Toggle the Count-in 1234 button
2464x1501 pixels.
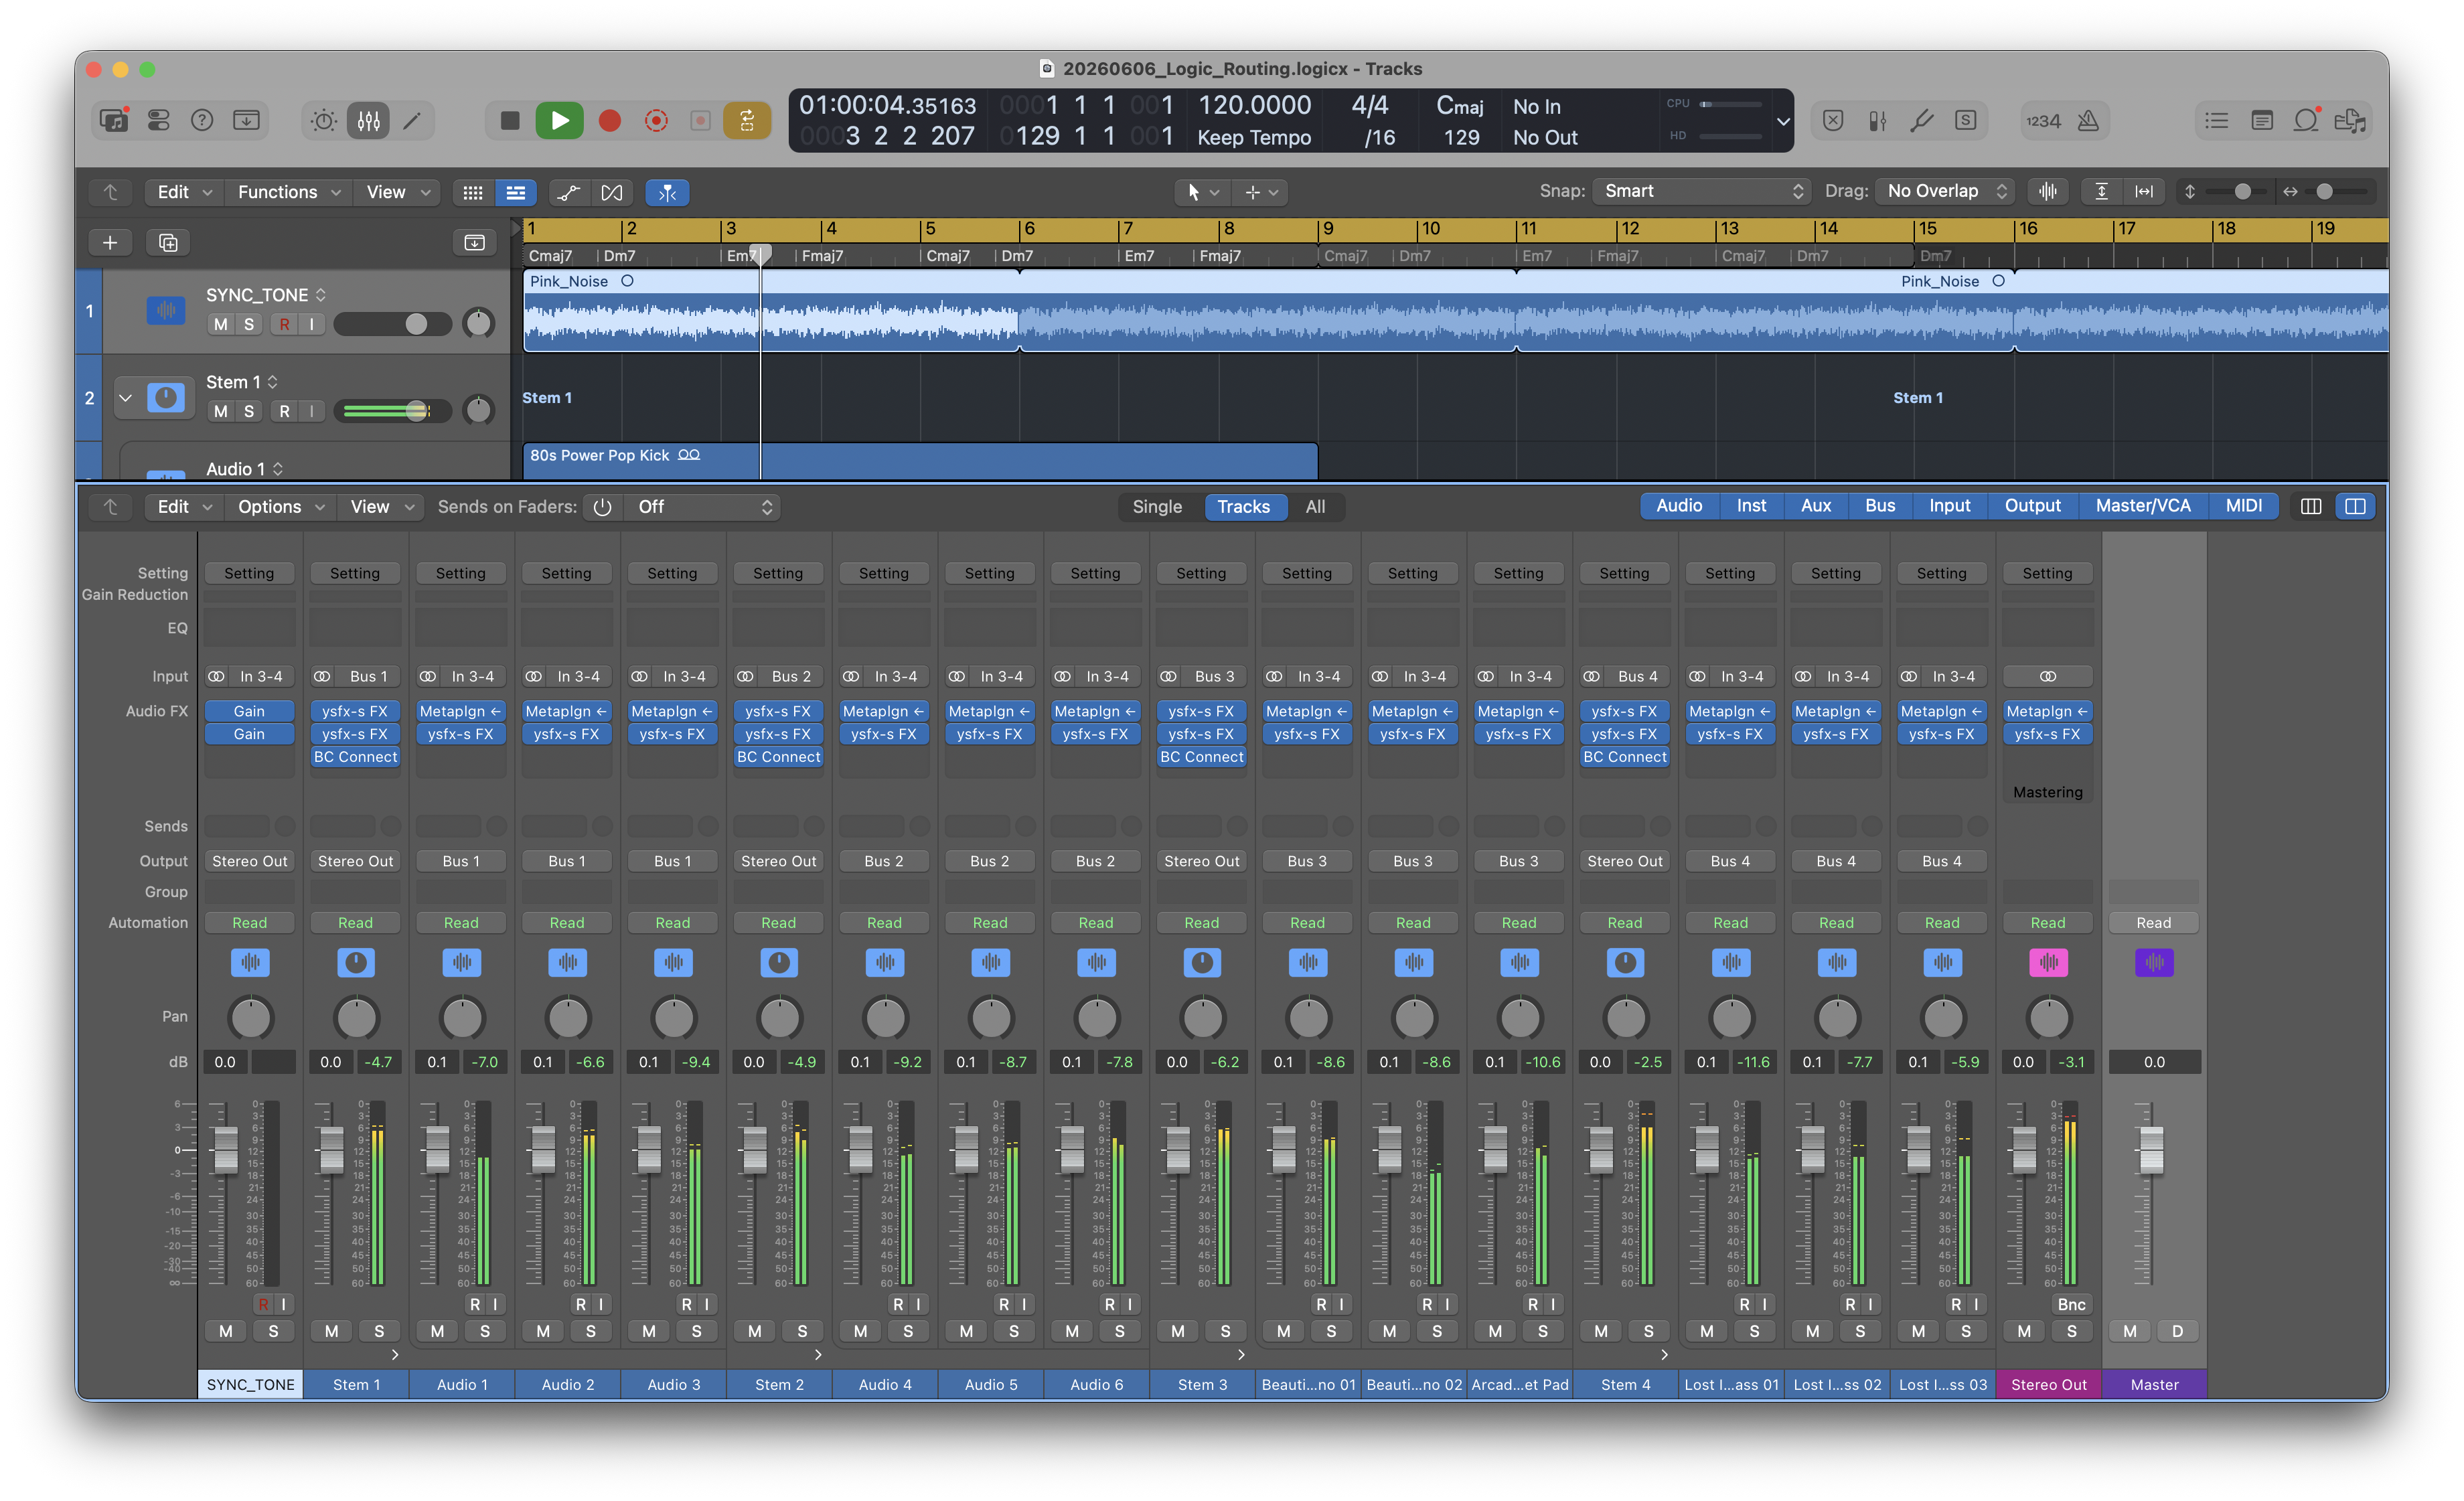pyautogui.click(x=2044, y=121)
